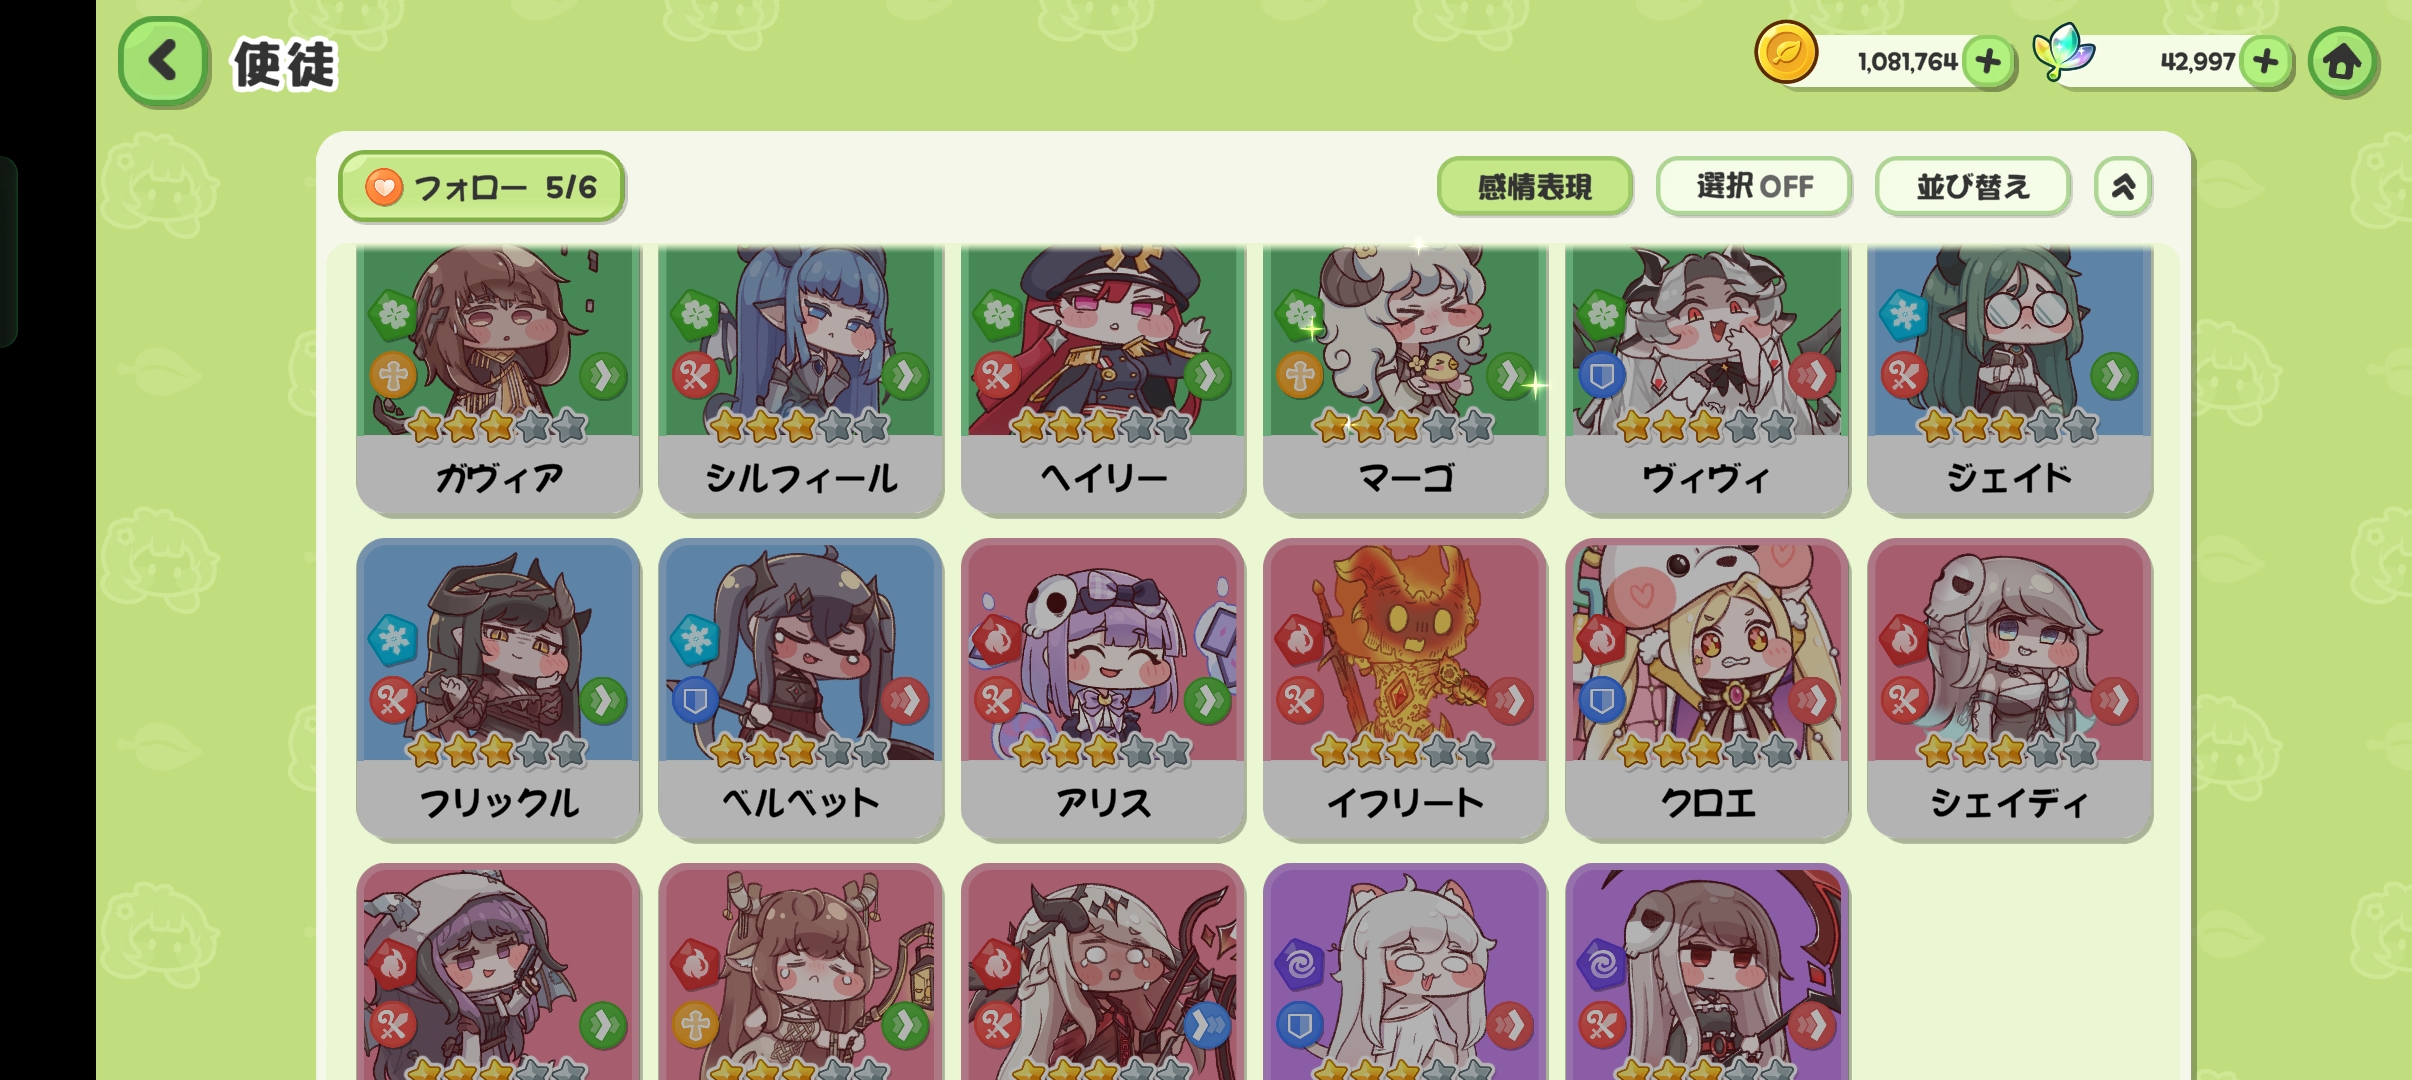The width and height of the screenshot is (2412, 1080).
Task: Open the ヘイリー character card
Action: tap(1103, 380)
